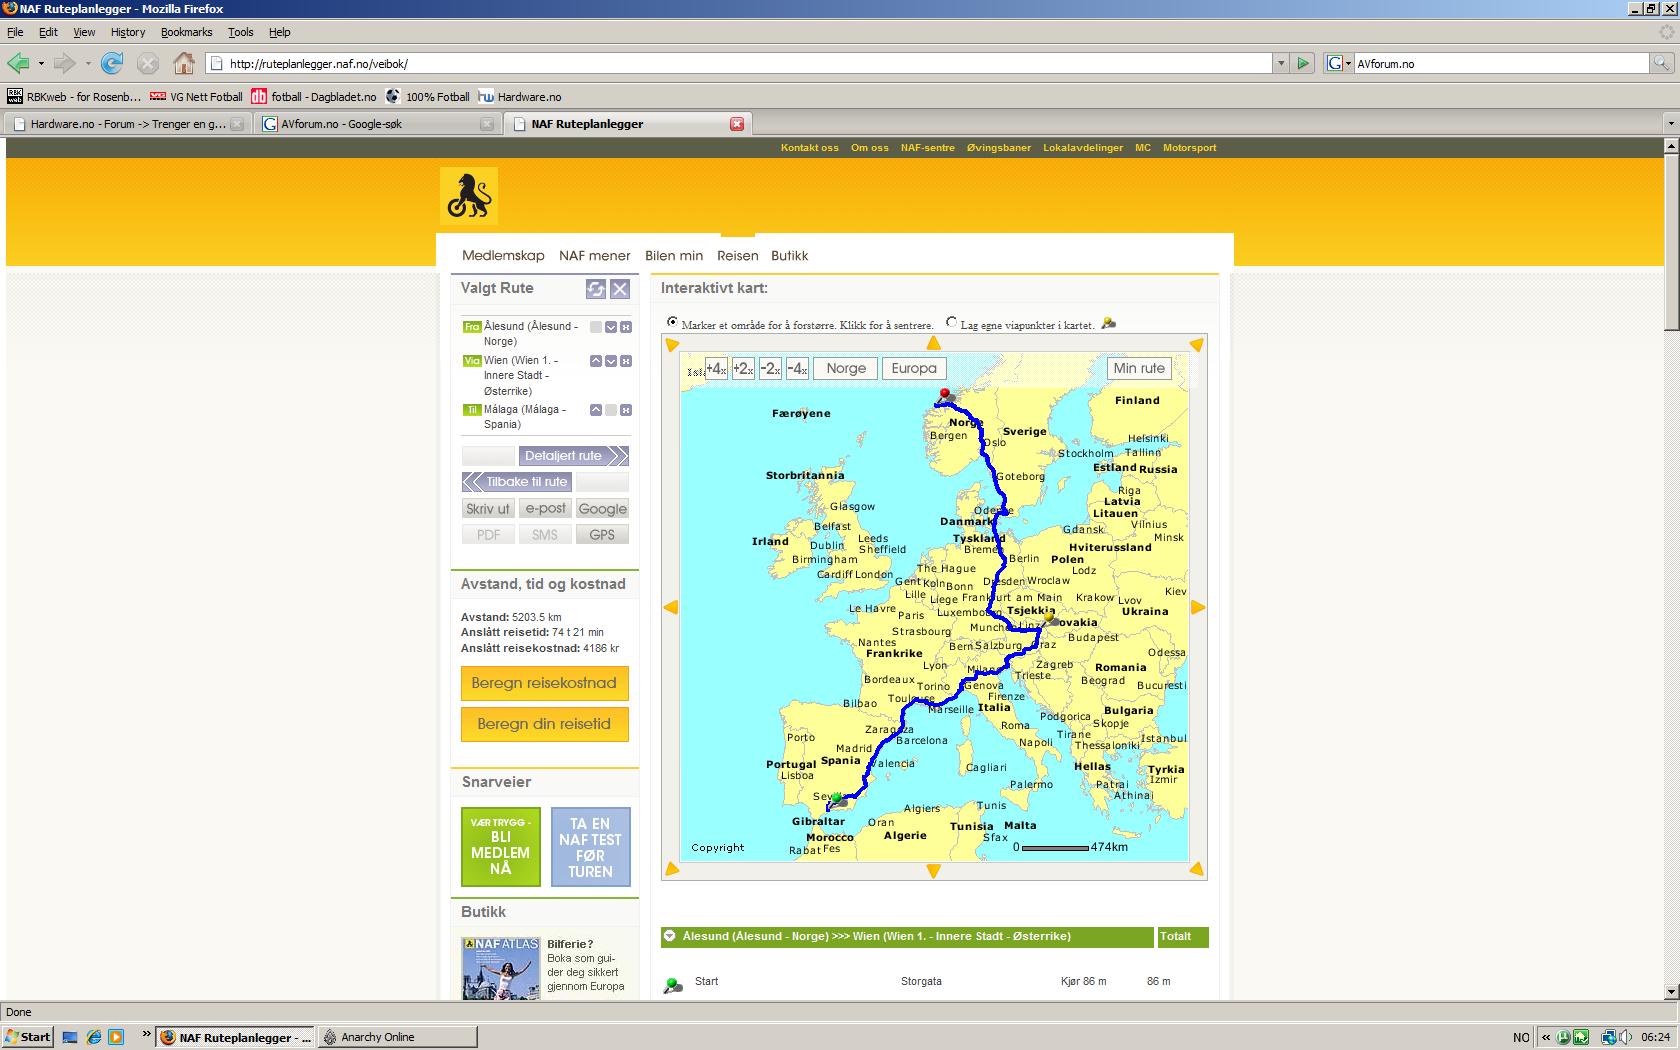Pan the map west with left arrow
This screenshot has height=1050, width=1680.
pos(671,607)
